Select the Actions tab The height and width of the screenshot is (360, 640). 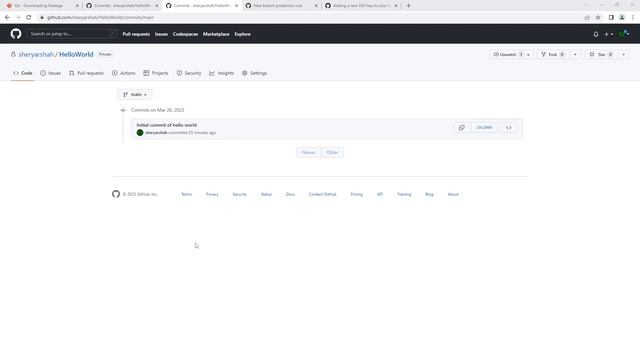tap(124, 73)
